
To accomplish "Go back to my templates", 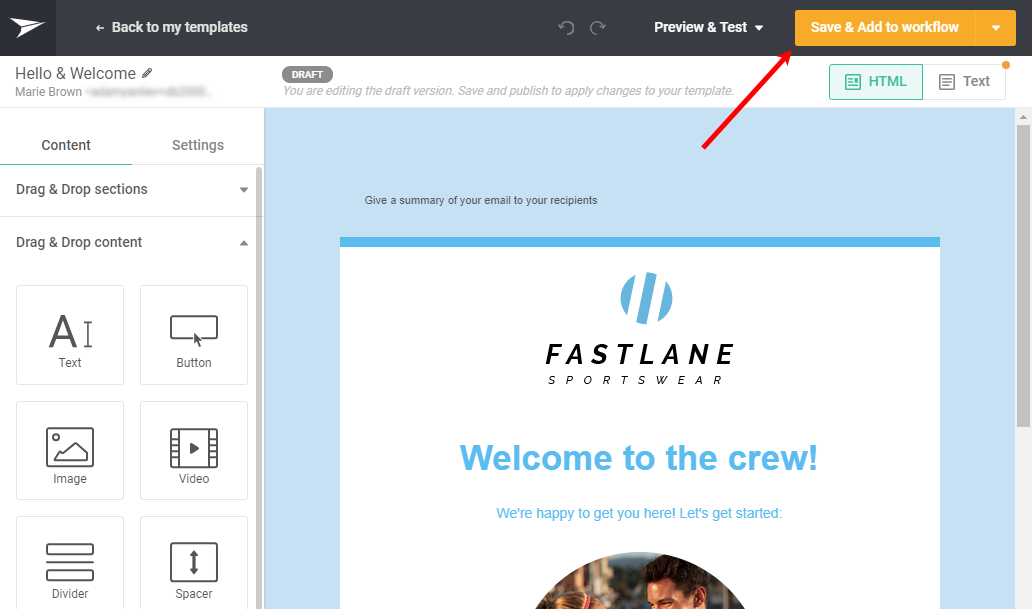I will click(172, 27).
